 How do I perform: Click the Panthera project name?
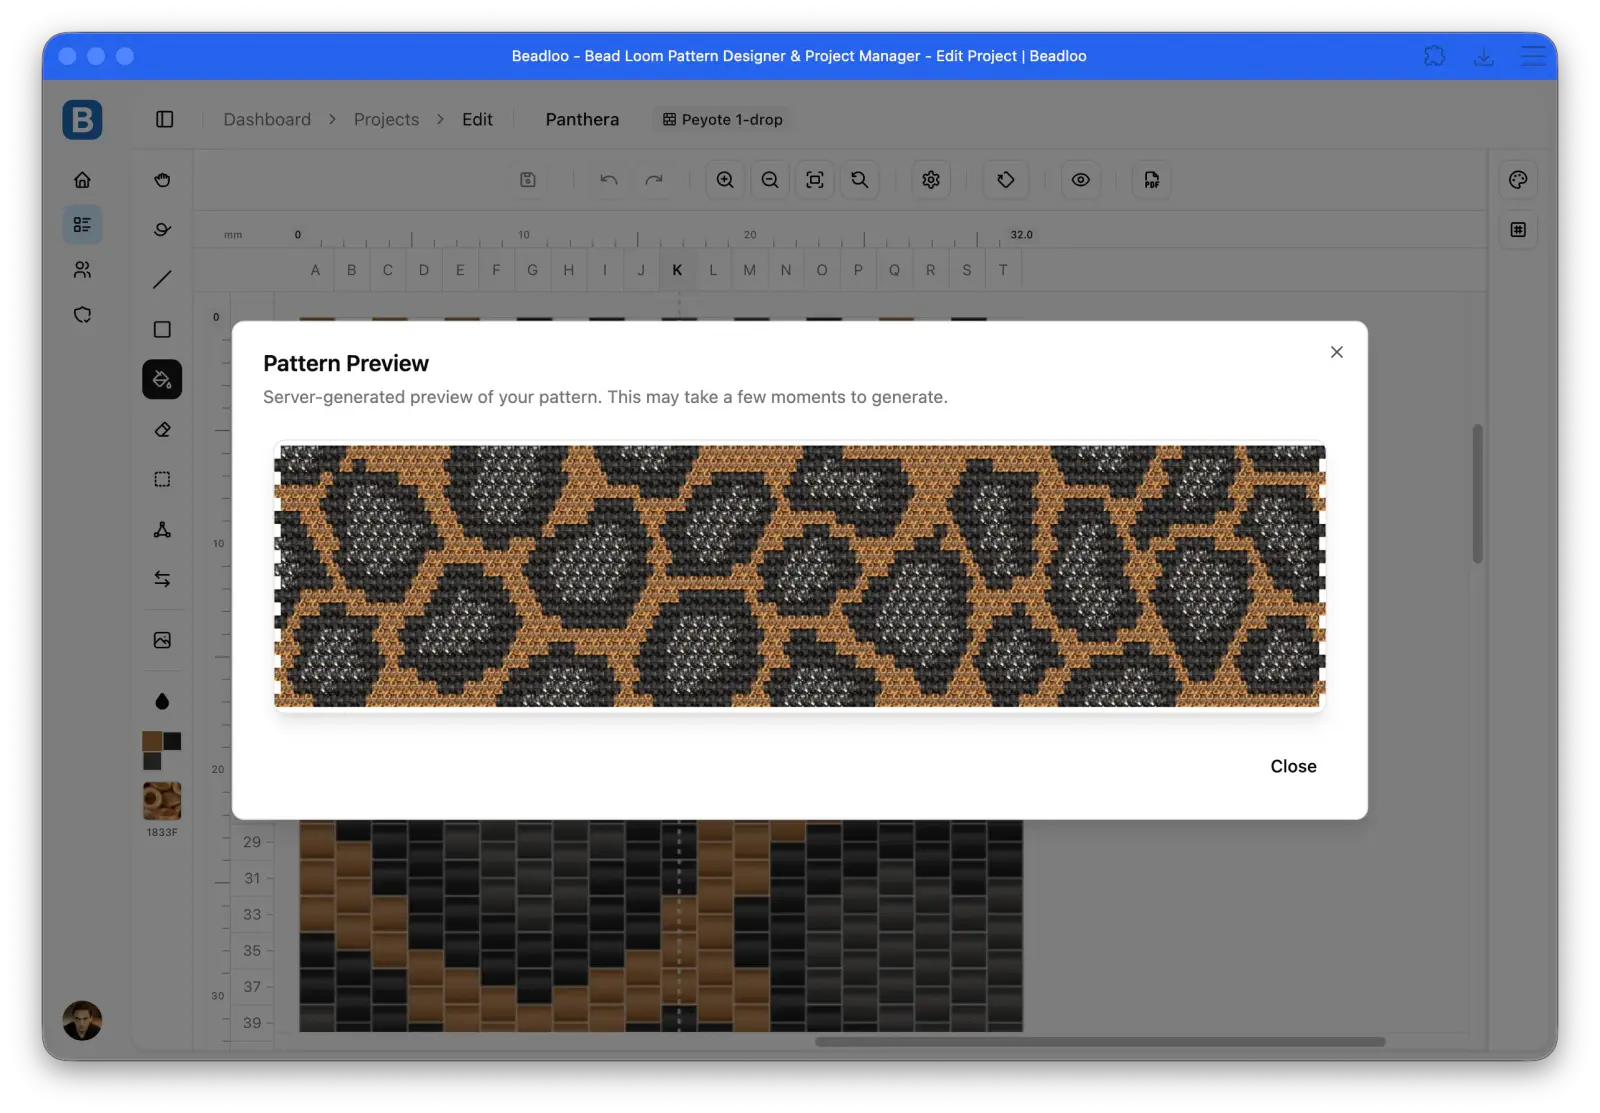coord(582,120)
